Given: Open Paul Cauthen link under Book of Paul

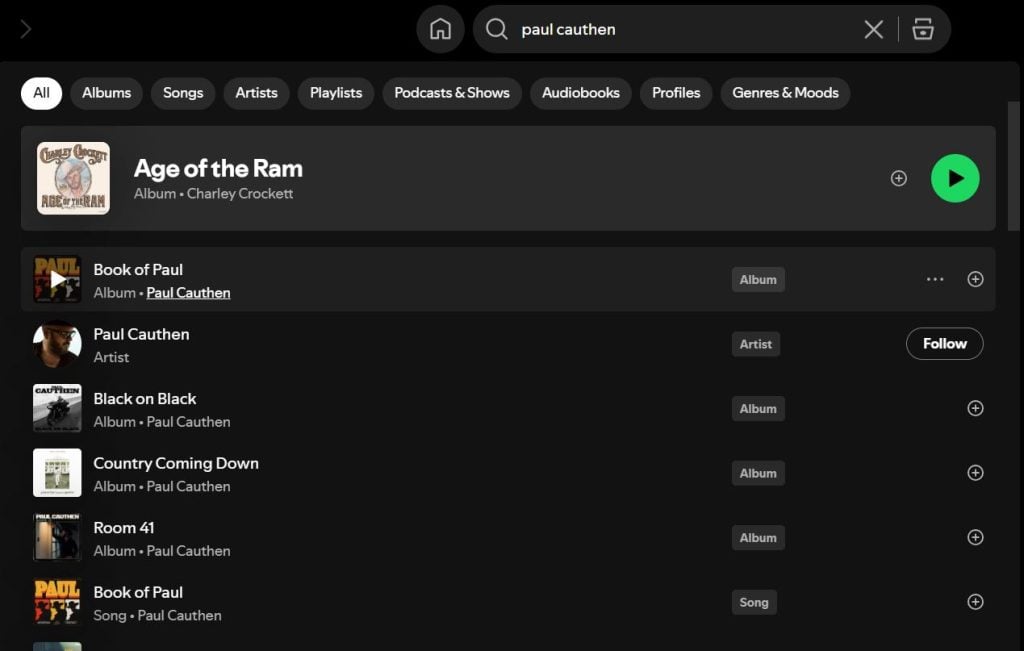Looking at the screenshot, I should pyautogui.click(x=188, y=293).
